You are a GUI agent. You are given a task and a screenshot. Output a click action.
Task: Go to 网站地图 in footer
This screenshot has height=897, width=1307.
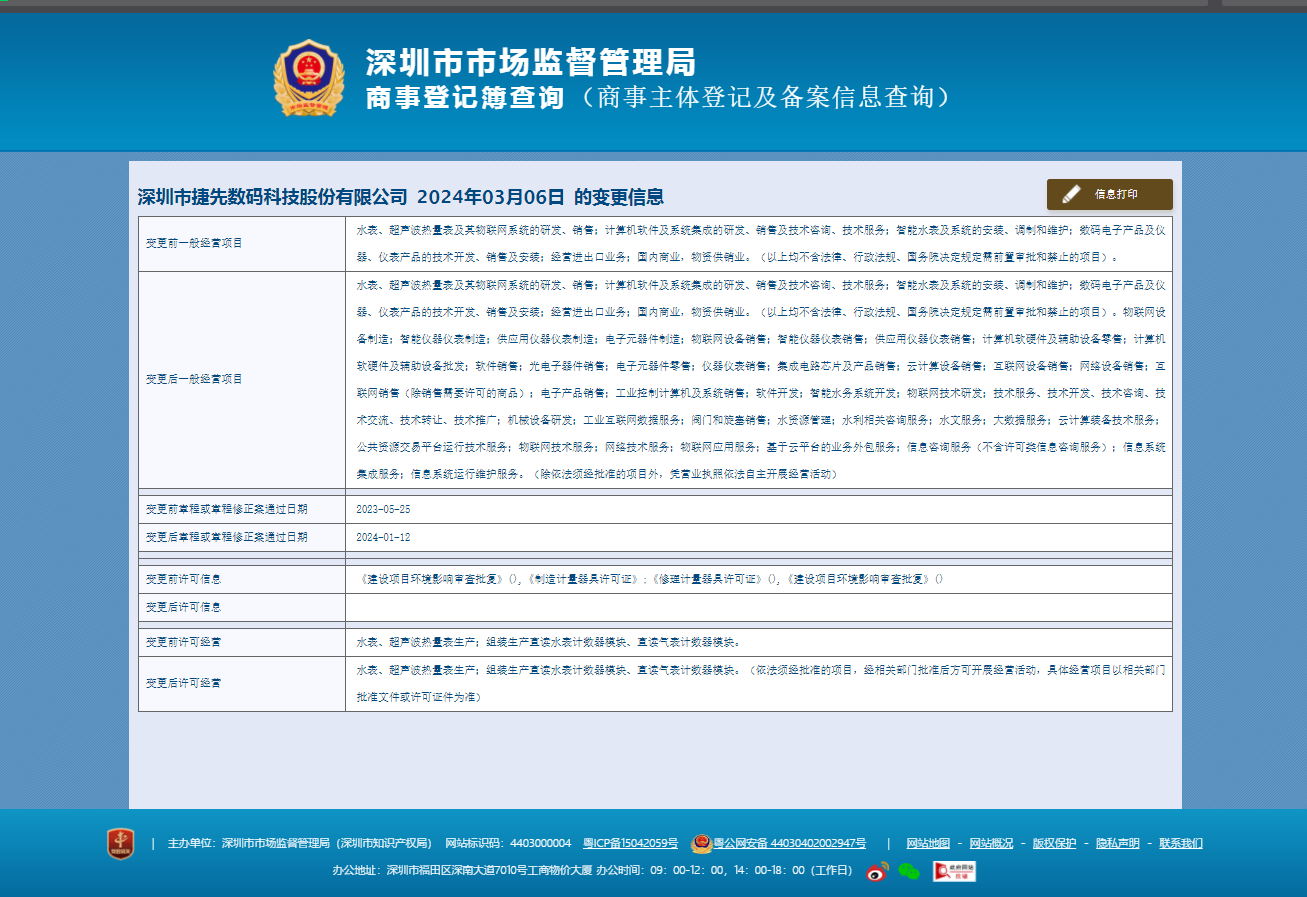[928, 843]
